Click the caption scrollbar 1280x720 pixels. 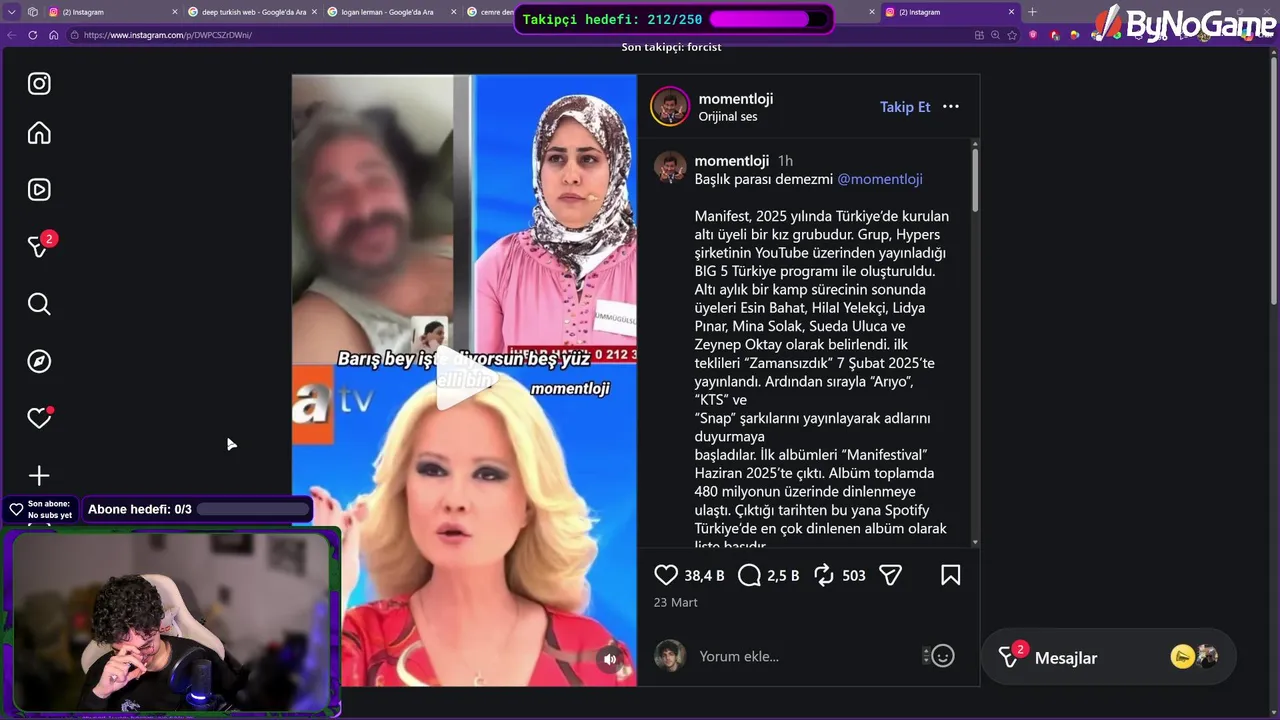[975, 180]
